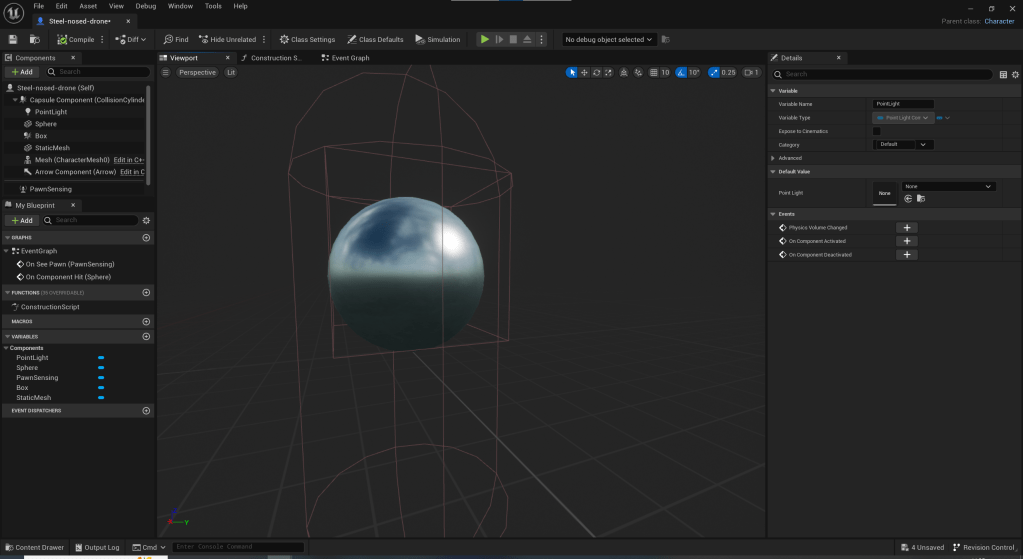Click the Variable Name input field
This screenshot has width=1023, height=559.
tap(903, 104)
